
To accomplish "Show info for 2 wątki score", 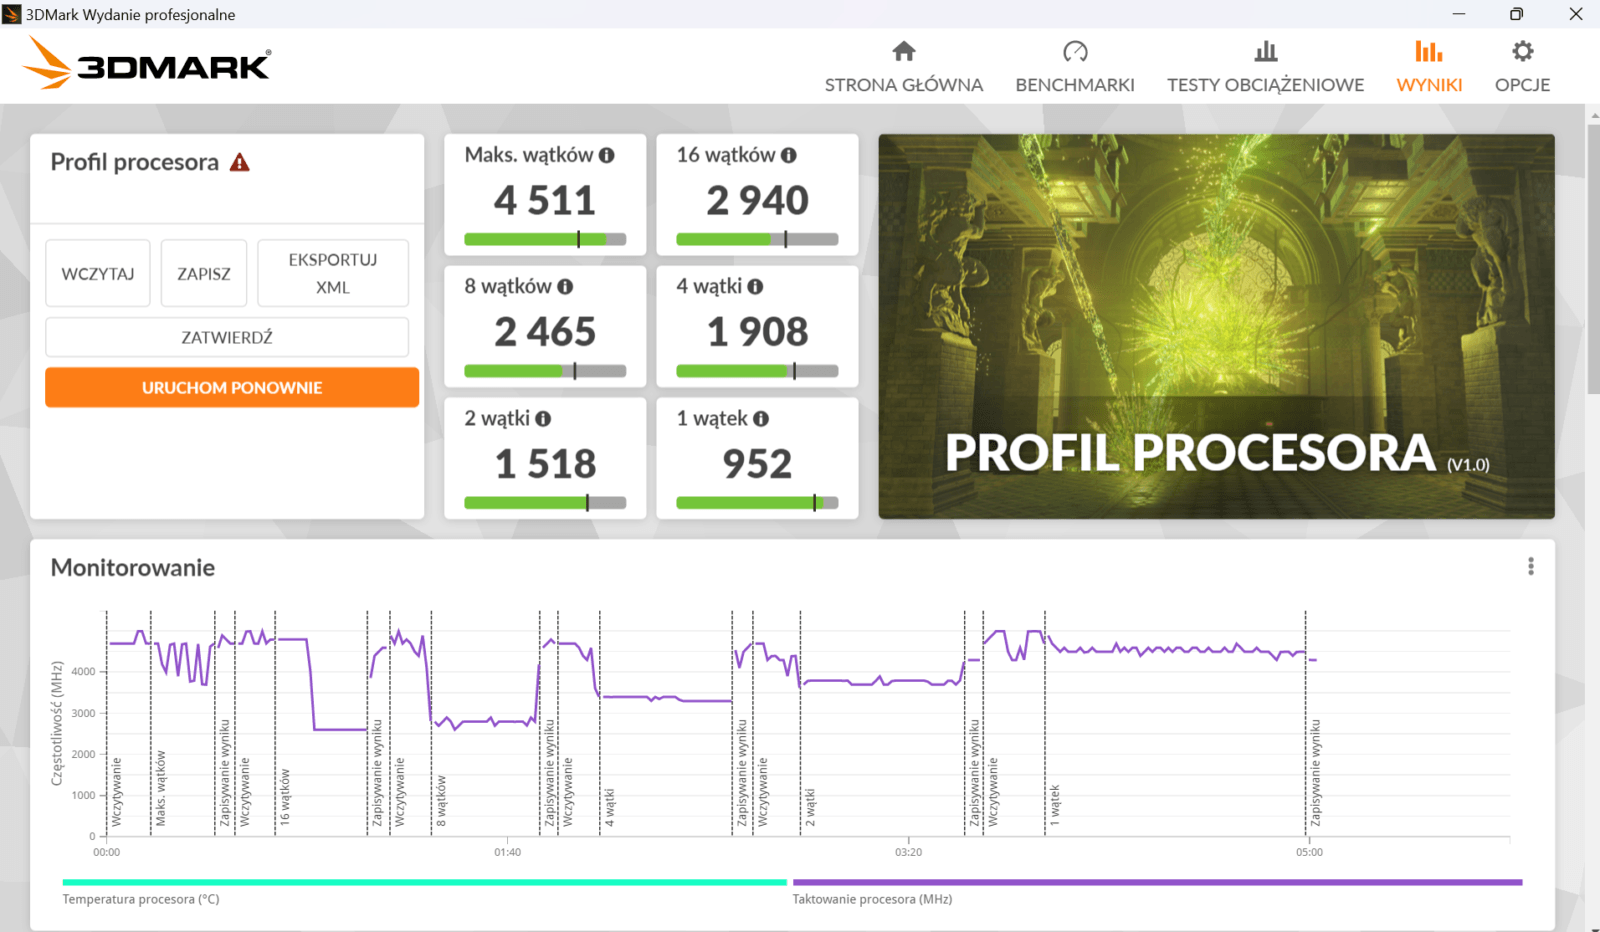I will pyautogui.click(x=543, y=419).
